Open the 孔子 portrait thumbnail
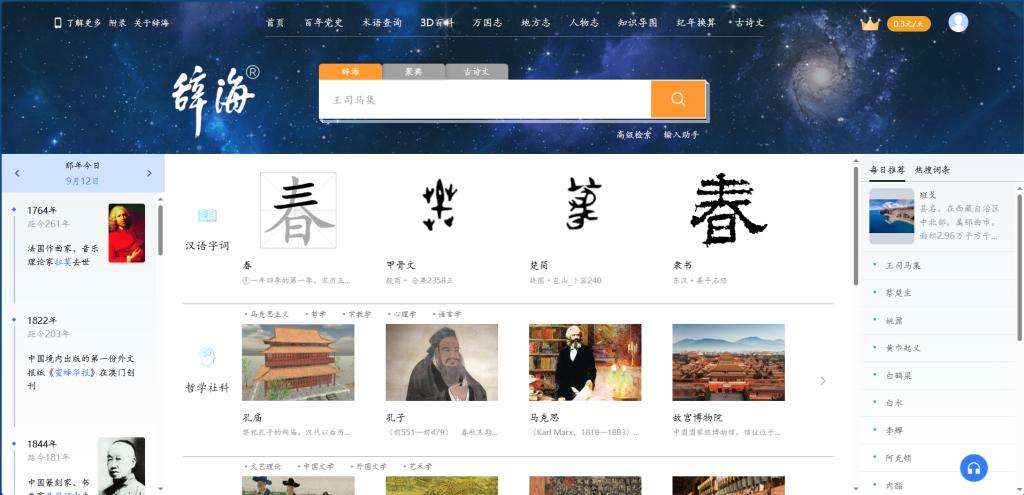This screenshot has height=495, width=1024. [x=441, y=362]
